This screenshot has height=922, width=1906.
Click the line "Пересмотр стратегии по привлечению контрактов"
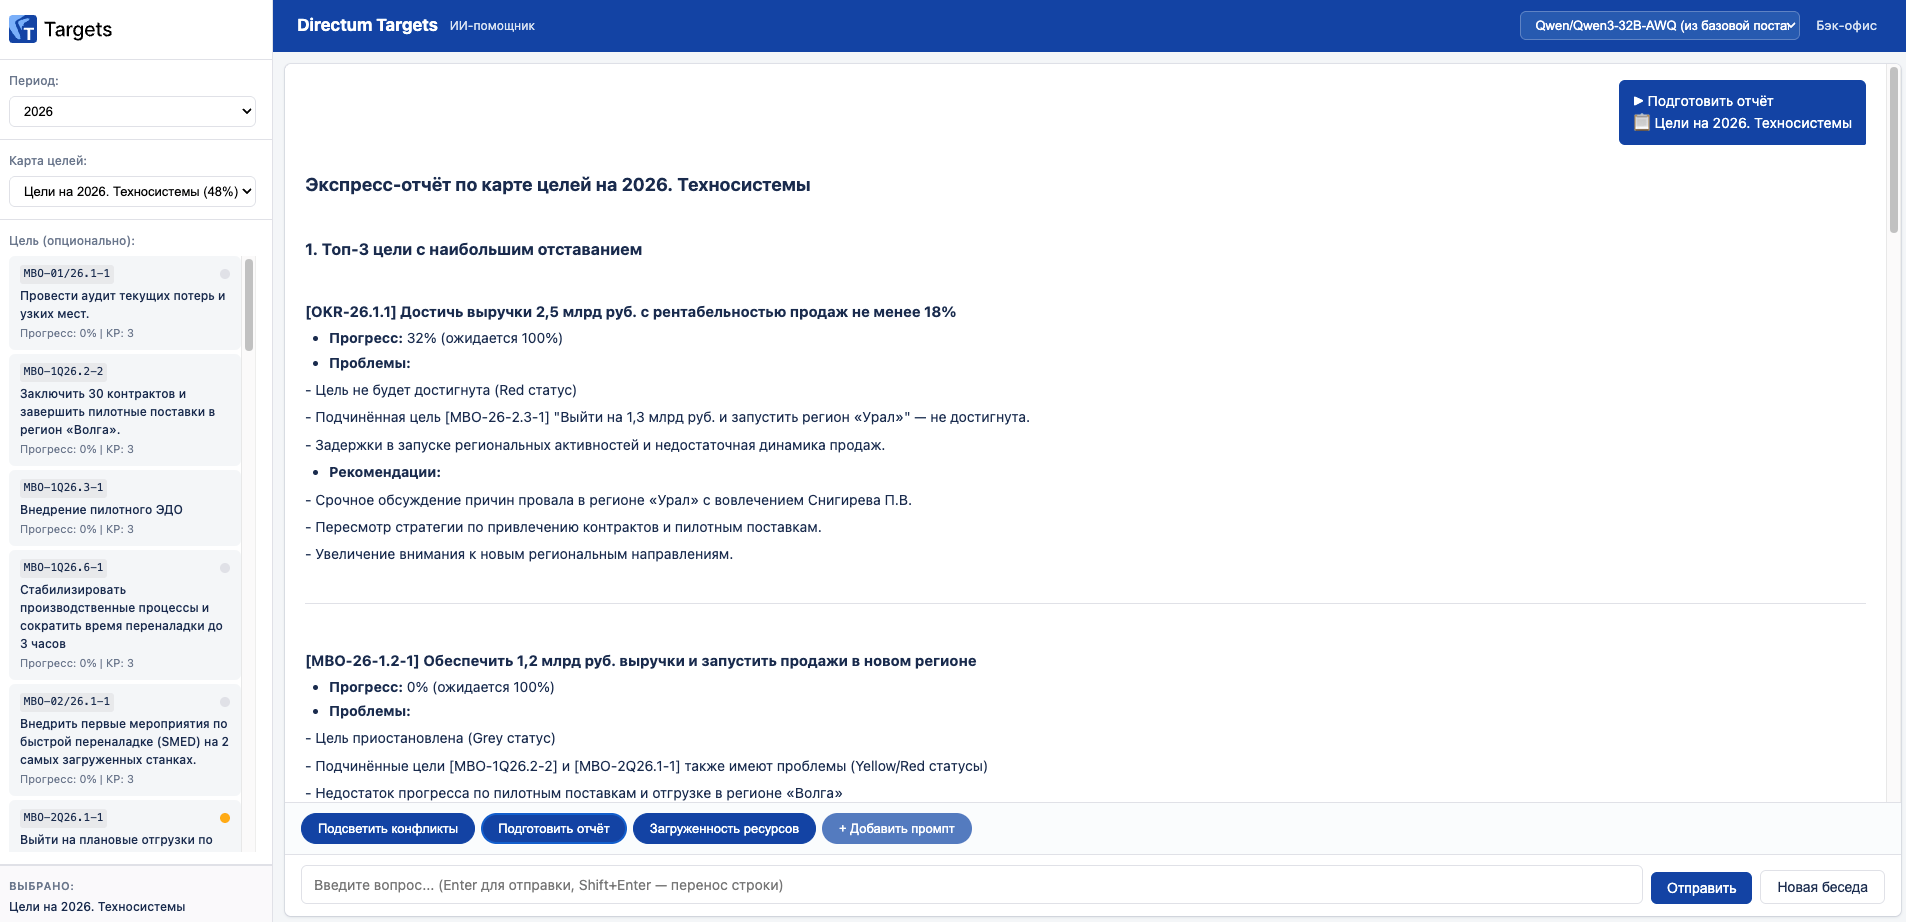563,527
